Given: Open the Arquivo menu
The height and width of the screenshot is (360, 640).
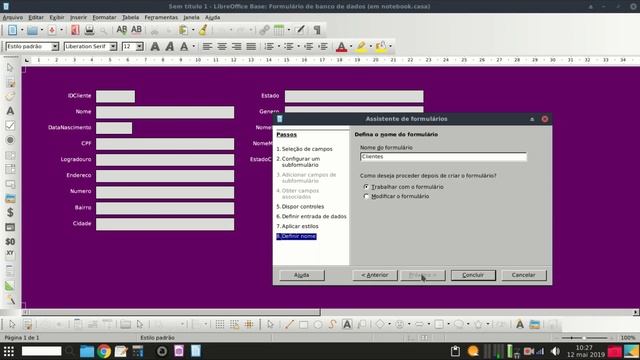Looking at the screenshot, I should click(x=13, y=18).
